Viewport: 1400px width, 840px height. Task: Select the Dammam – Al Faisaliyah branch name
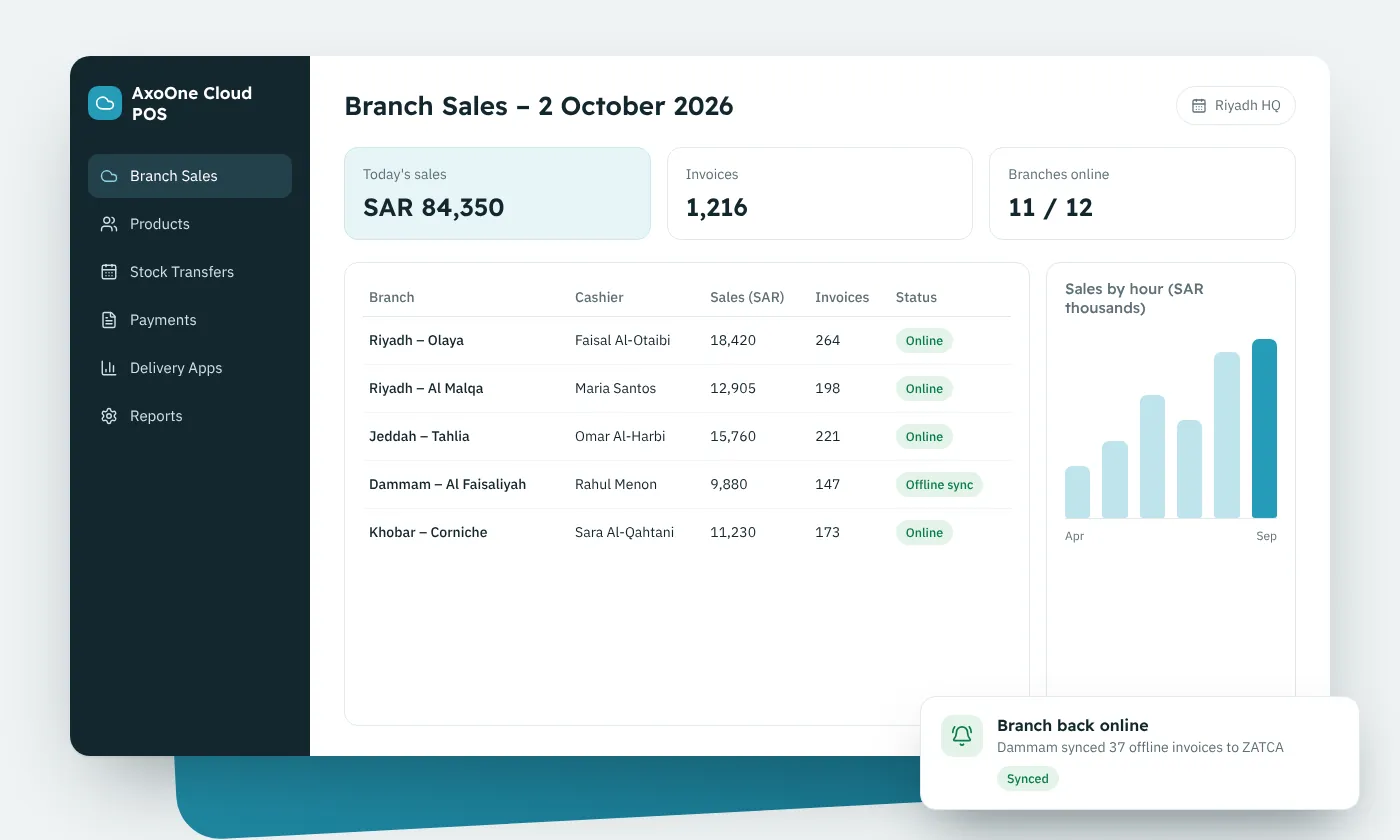pos(447,484)
